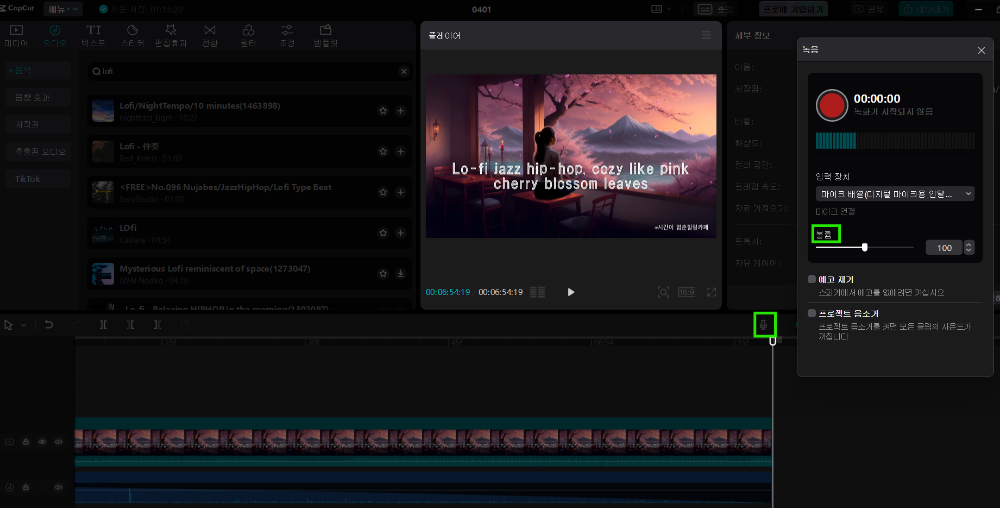Favorite Mysterious Lofi reminiscent of space track
Image resolution: width=1000 pixels, height=508 pixels.
pos(383,274)
